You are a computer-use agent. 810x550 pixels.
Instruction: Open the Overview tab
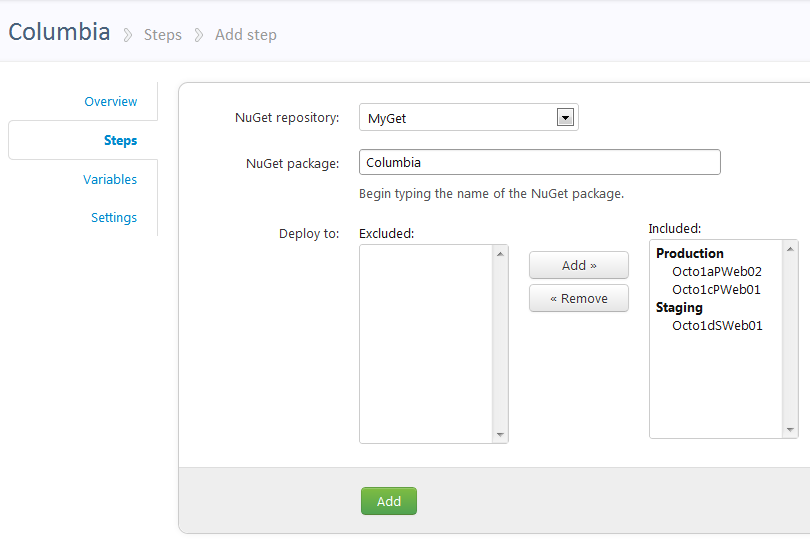(x=110, y=101)
